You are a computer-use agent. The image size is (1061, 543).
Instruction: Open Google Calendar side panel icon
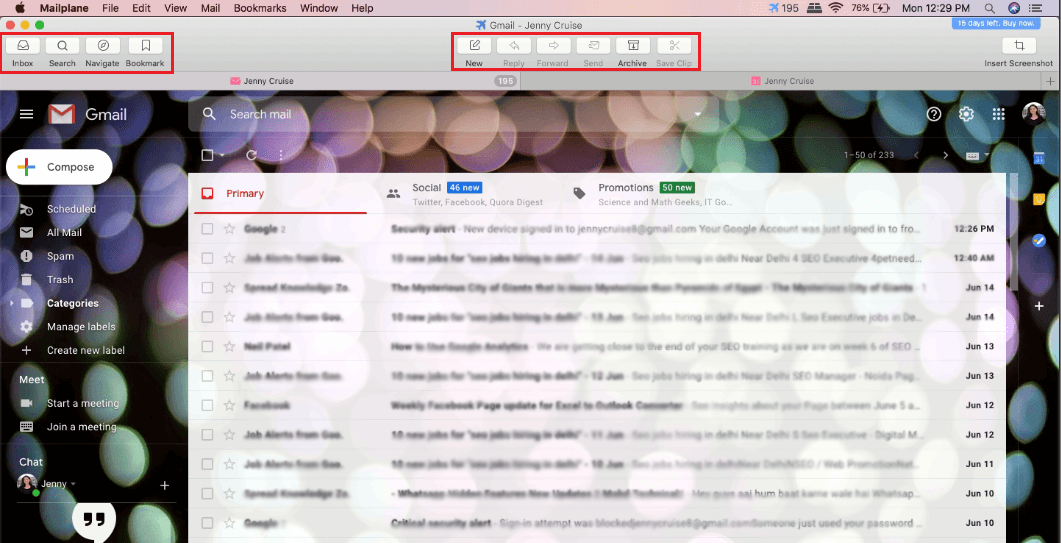point(1039,158)
